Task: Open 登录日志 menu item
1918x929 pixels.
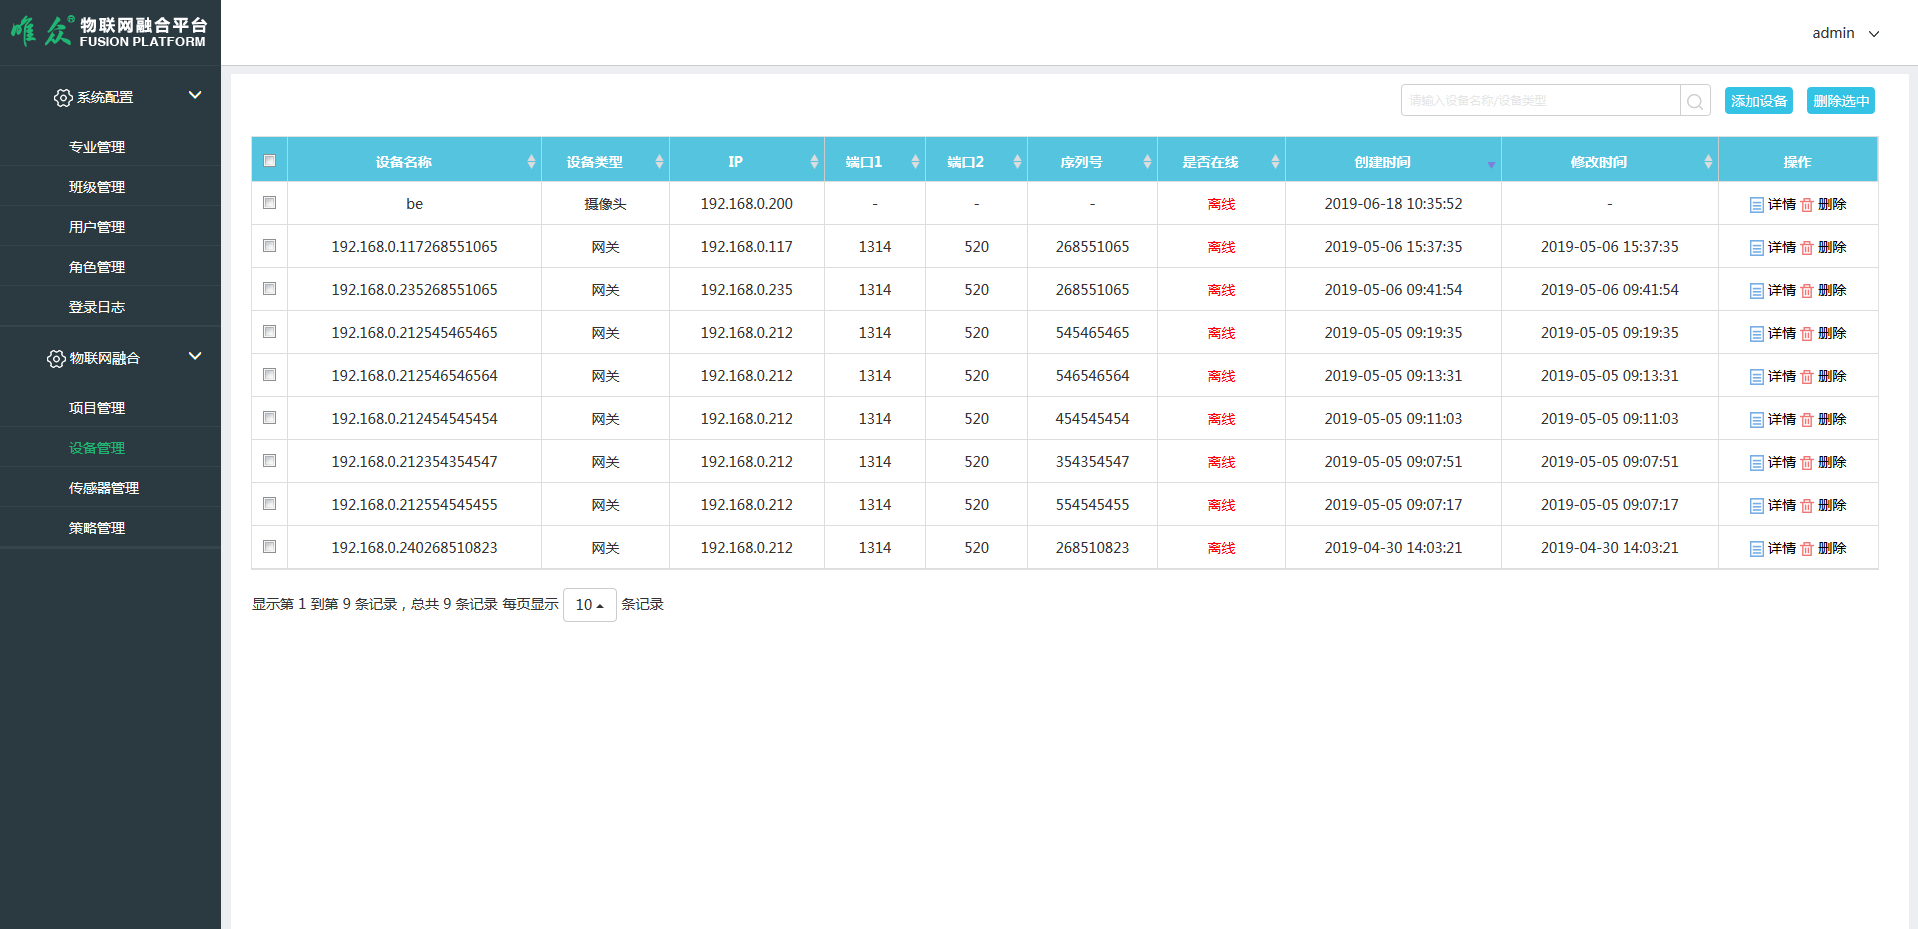Action: coord(97,307)
